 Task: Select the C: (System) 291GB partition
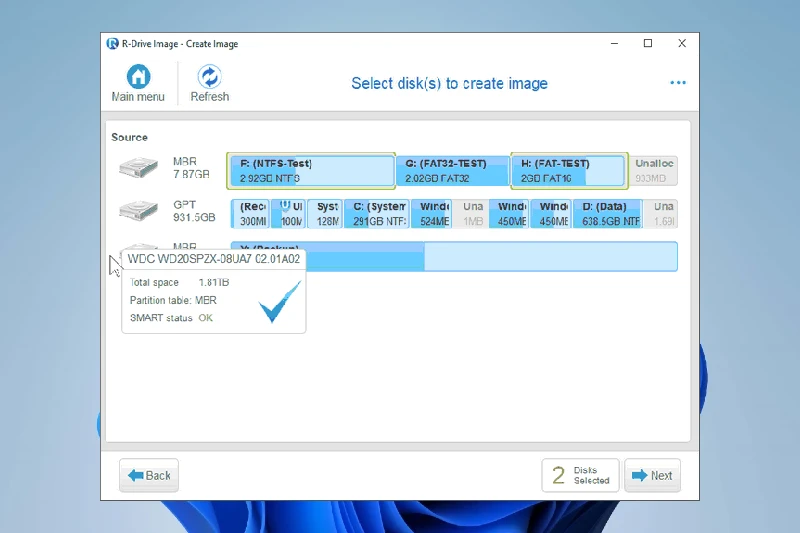377,213
